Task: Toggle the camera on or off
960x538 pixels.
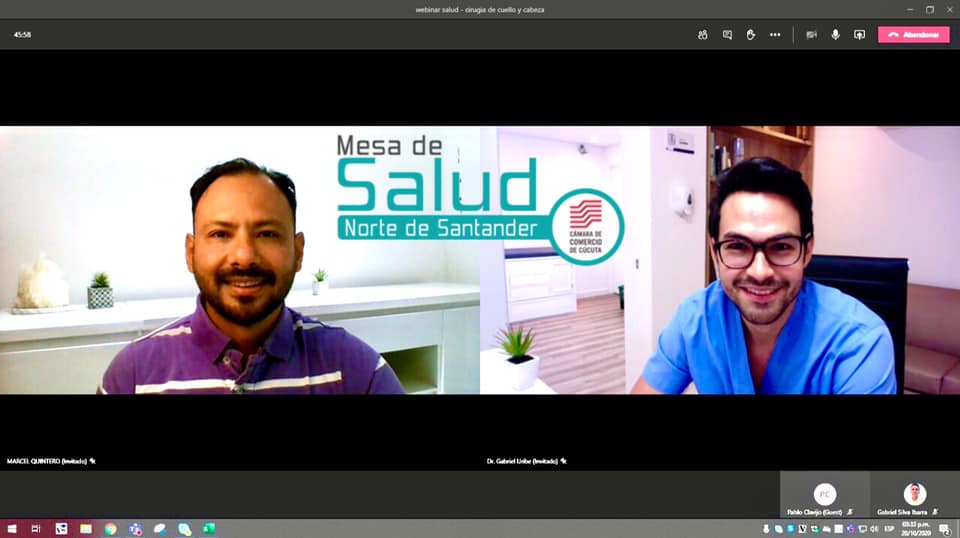Action: point(811,35)
